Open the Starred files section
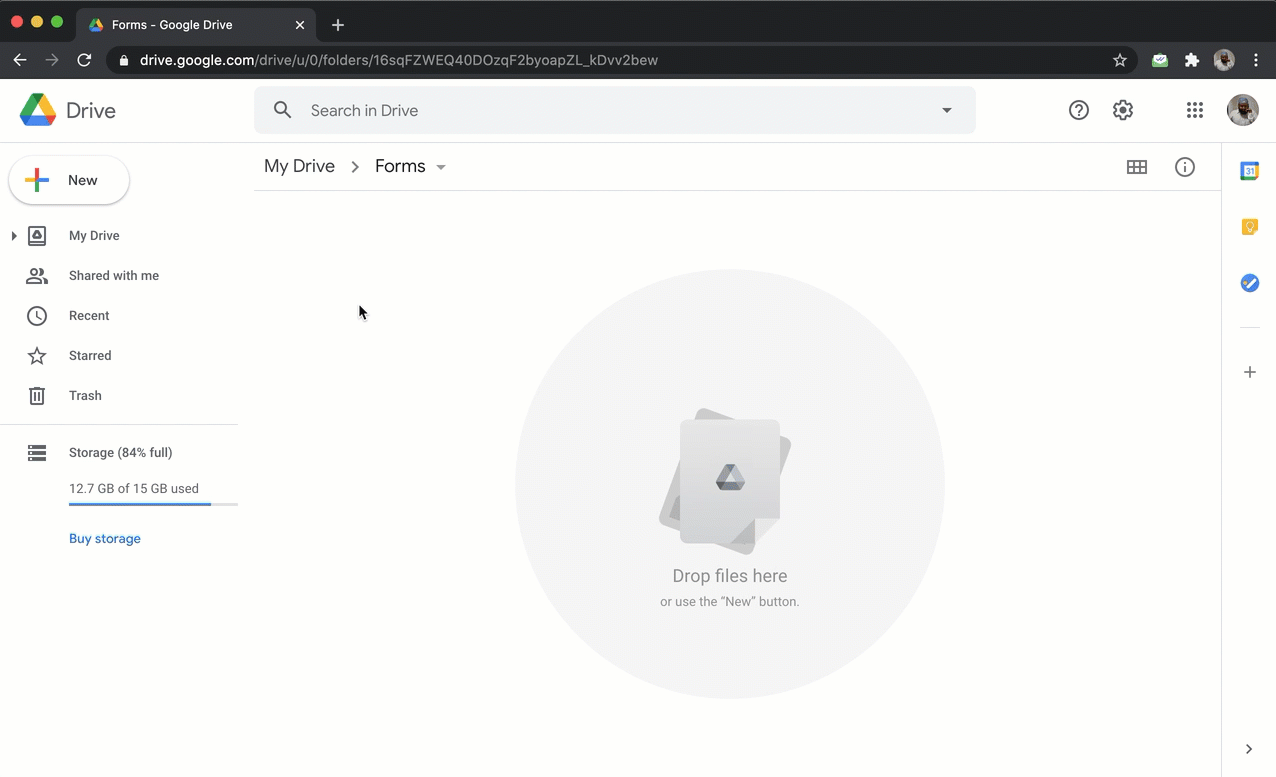Screen dimensions: 1276x777 click(x=90, y=356)
